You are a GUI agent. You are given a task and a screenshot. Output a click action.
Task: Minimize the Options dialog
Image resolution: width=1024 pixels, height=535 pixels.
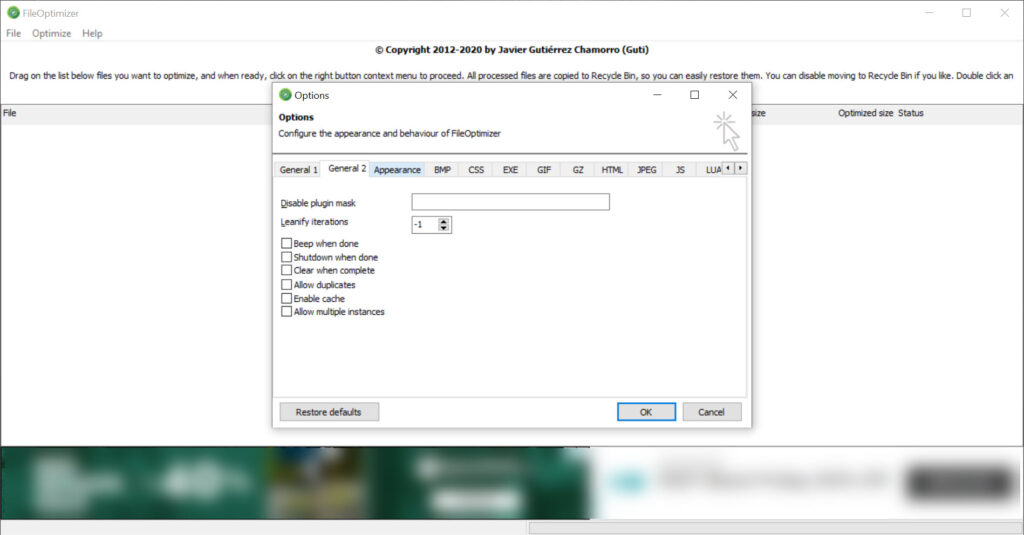pos(657,95)
